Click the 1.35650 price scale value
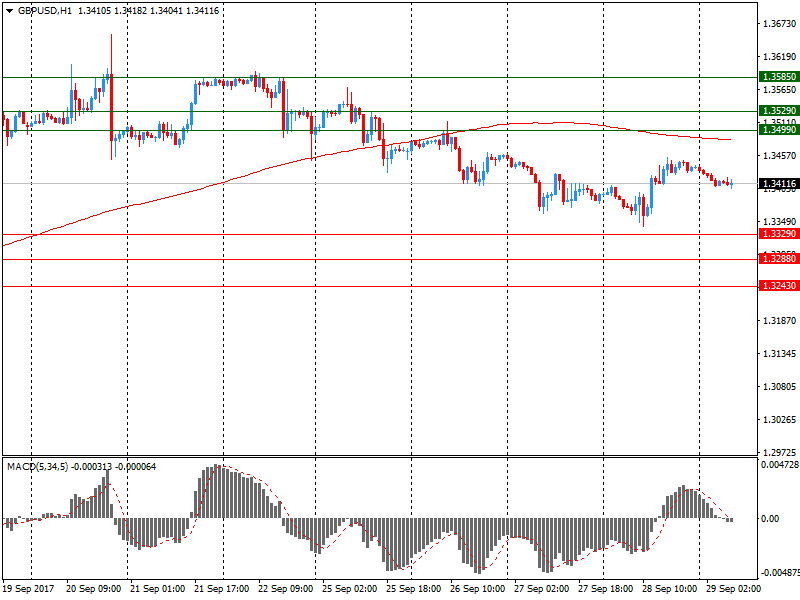 point(779,90)
